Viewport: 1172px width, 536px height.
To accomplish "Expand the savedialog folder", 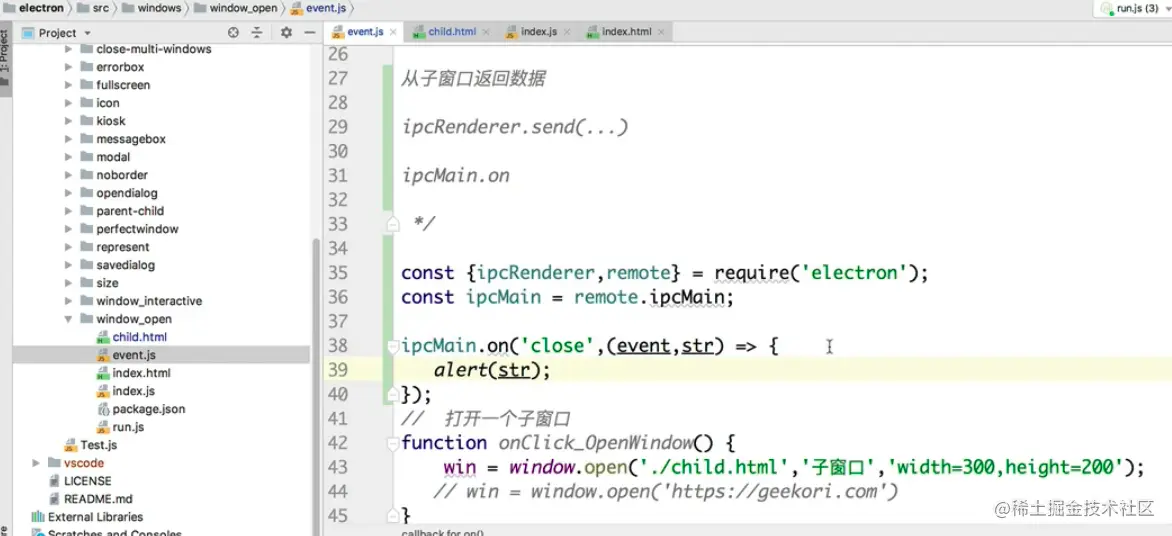I will click(69, 265).
